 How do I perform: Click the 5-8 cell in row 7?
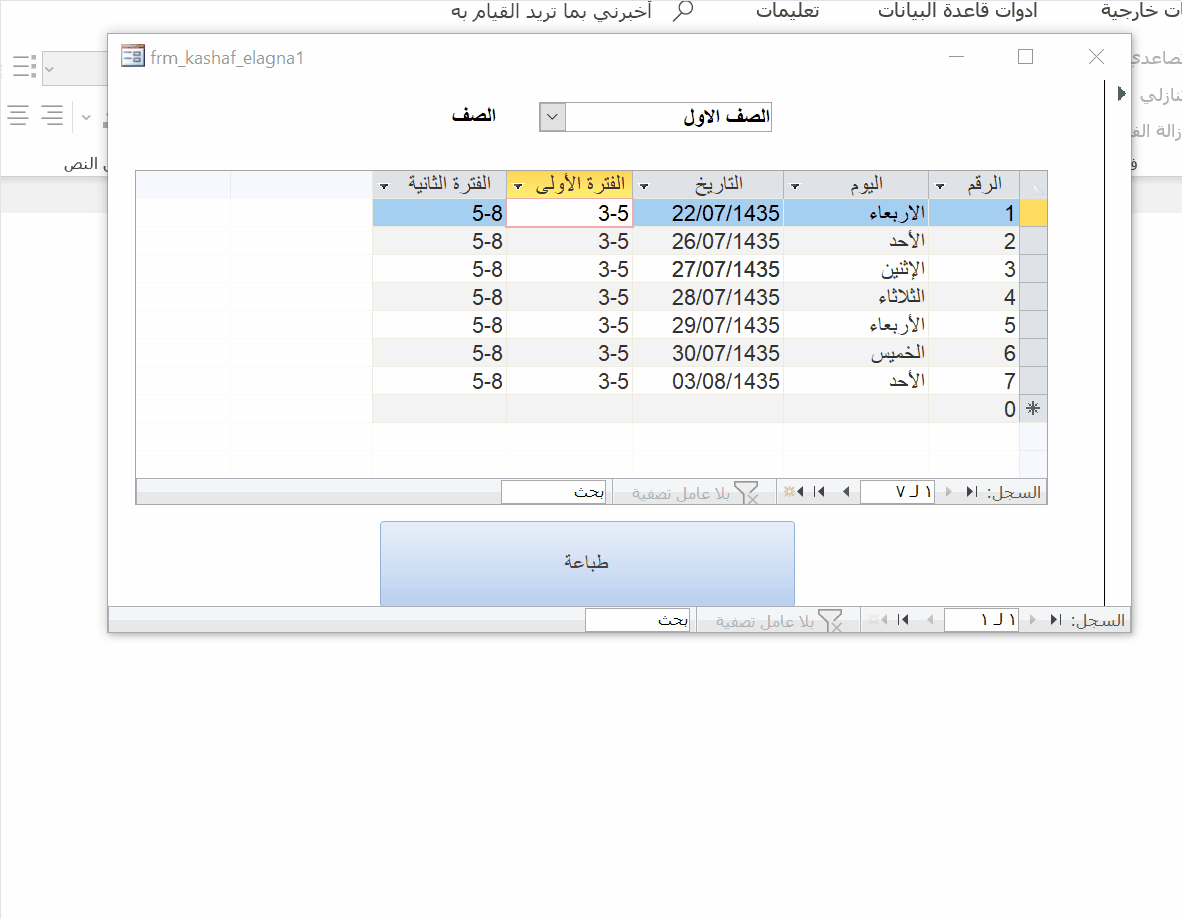coord(439,381)
